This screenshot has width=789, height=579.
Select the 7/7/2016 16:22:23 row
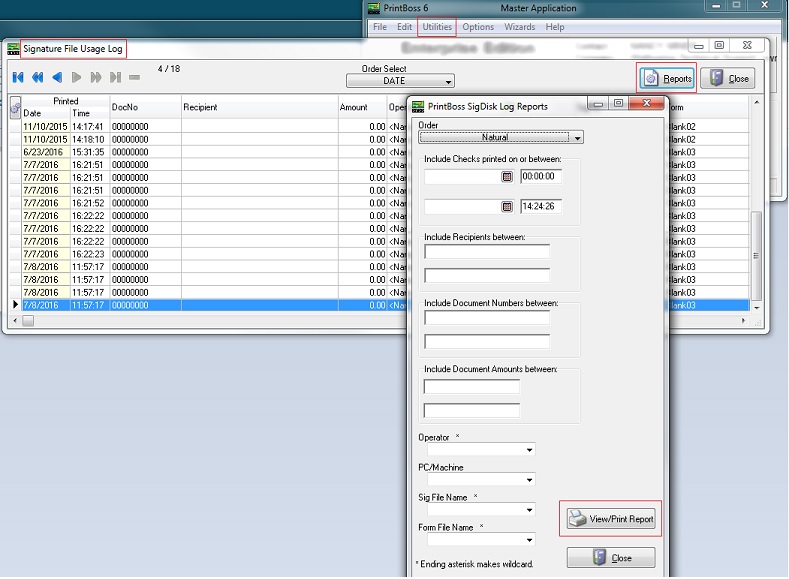214,254
